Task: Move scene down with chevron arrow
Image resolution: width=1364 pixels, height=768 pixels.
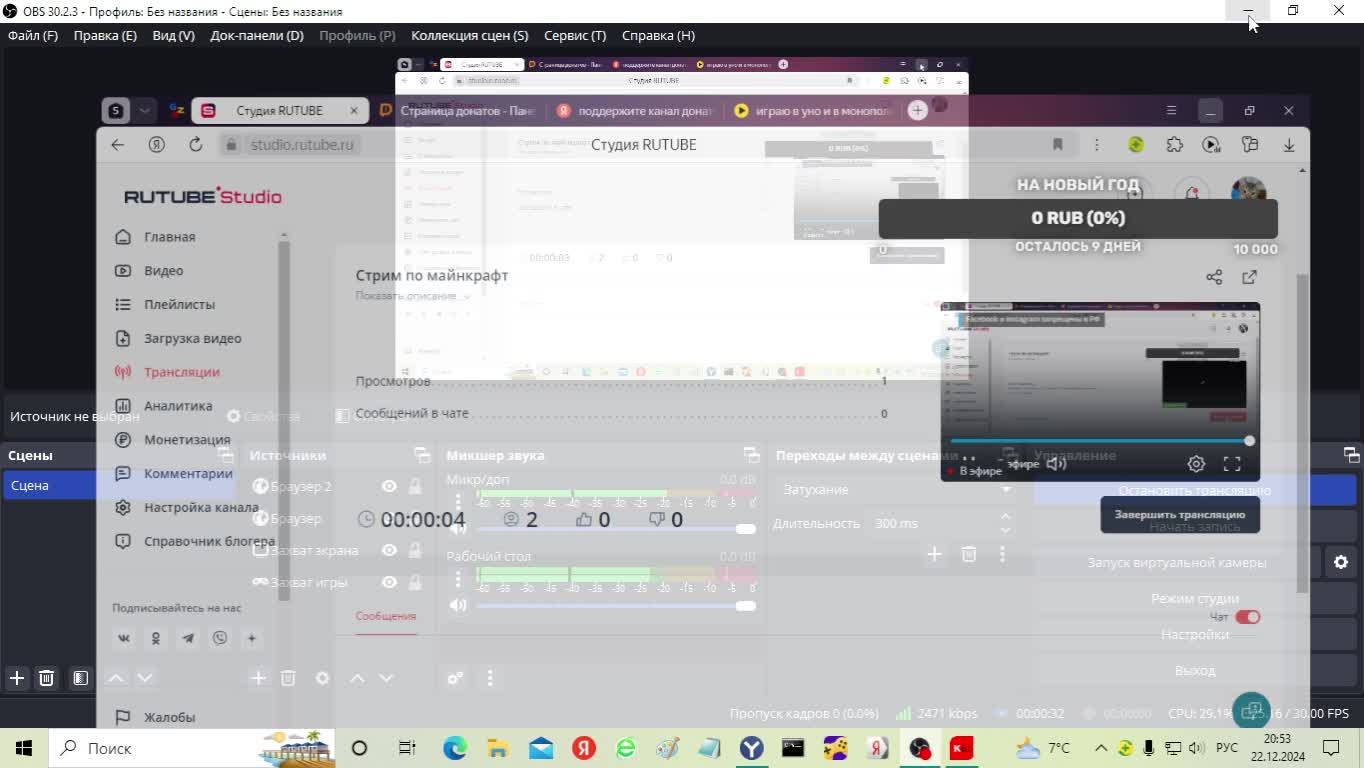Action: (145, 678)
